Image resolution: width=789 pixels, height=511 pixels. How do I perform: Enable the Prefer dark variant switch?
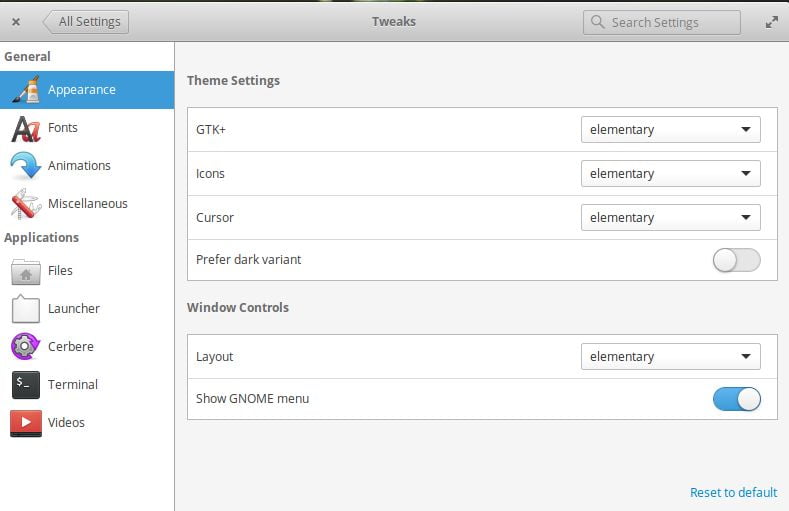pyautogui.click(x=736, y=260)
